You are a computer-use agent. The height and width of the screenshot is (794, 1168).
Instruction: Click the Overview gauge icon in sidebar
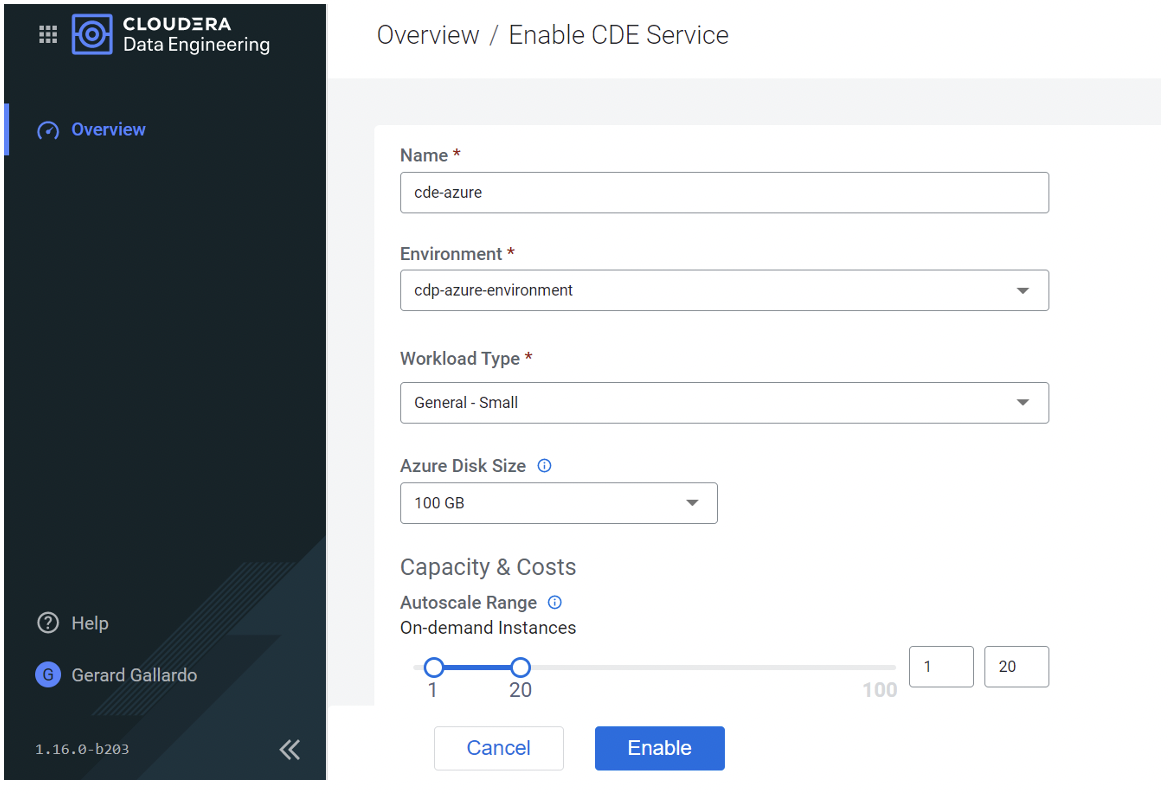point(48,130)
